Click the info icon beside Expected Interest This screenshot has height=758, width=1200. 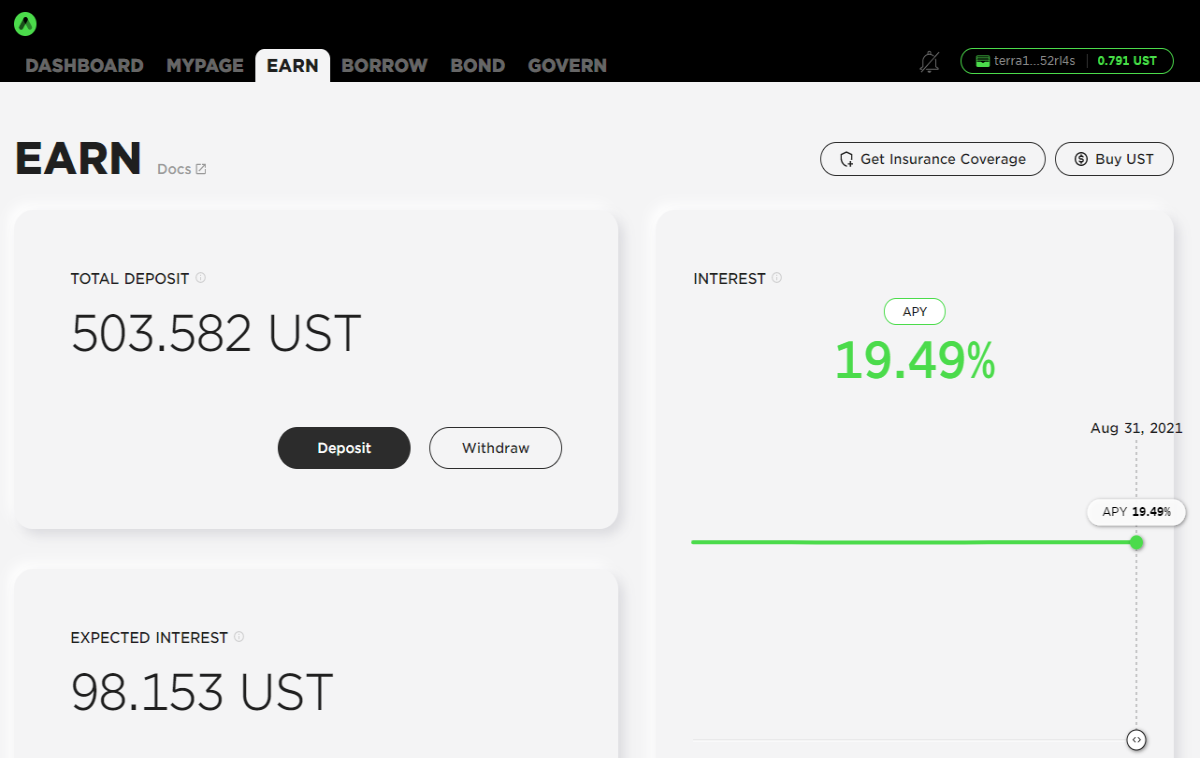pyautogui.click(x=239, y=637)
